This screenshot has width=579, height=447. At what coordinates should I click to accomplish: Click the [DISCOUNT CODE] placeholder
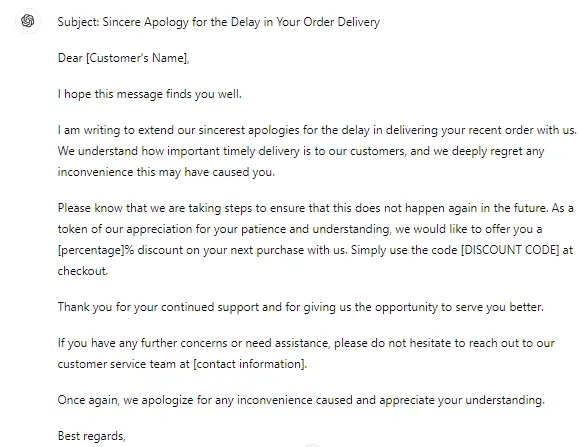(x=510, y=250)
